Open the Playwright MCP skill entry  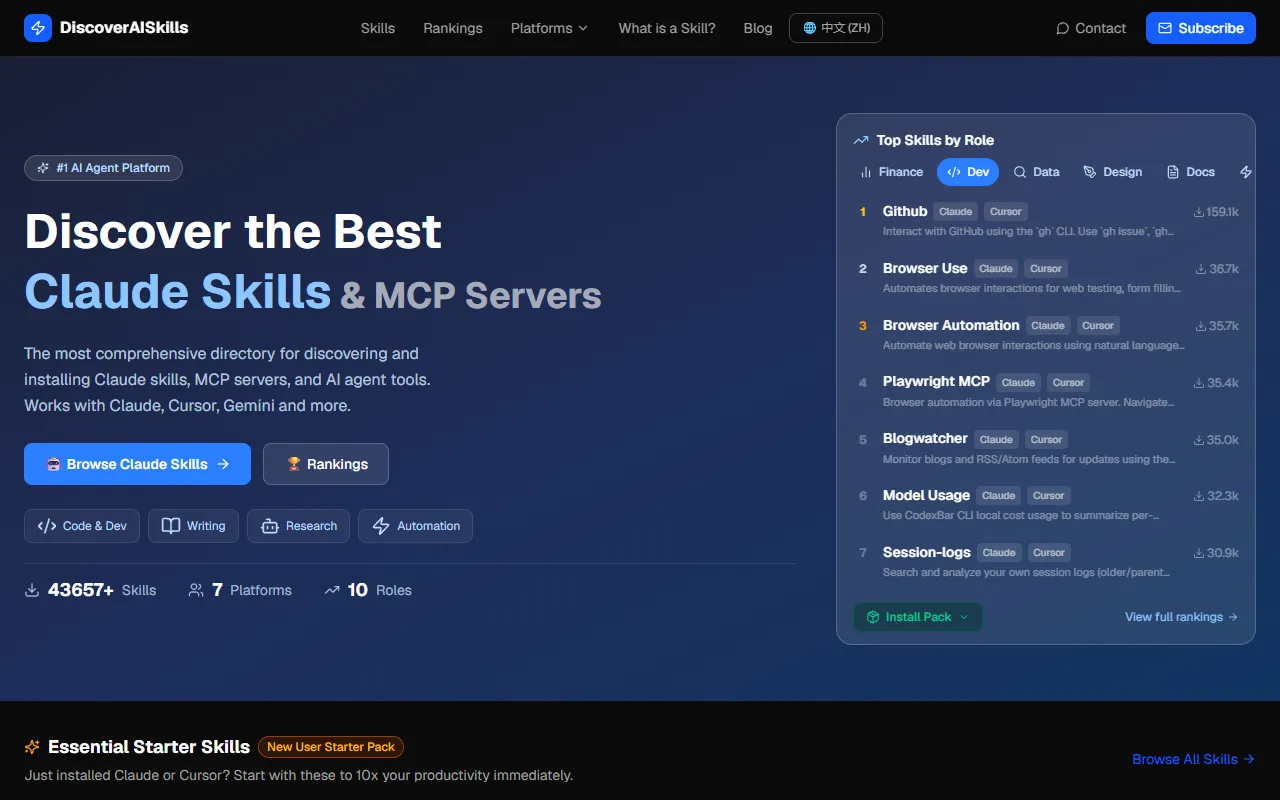coord(936,382)
